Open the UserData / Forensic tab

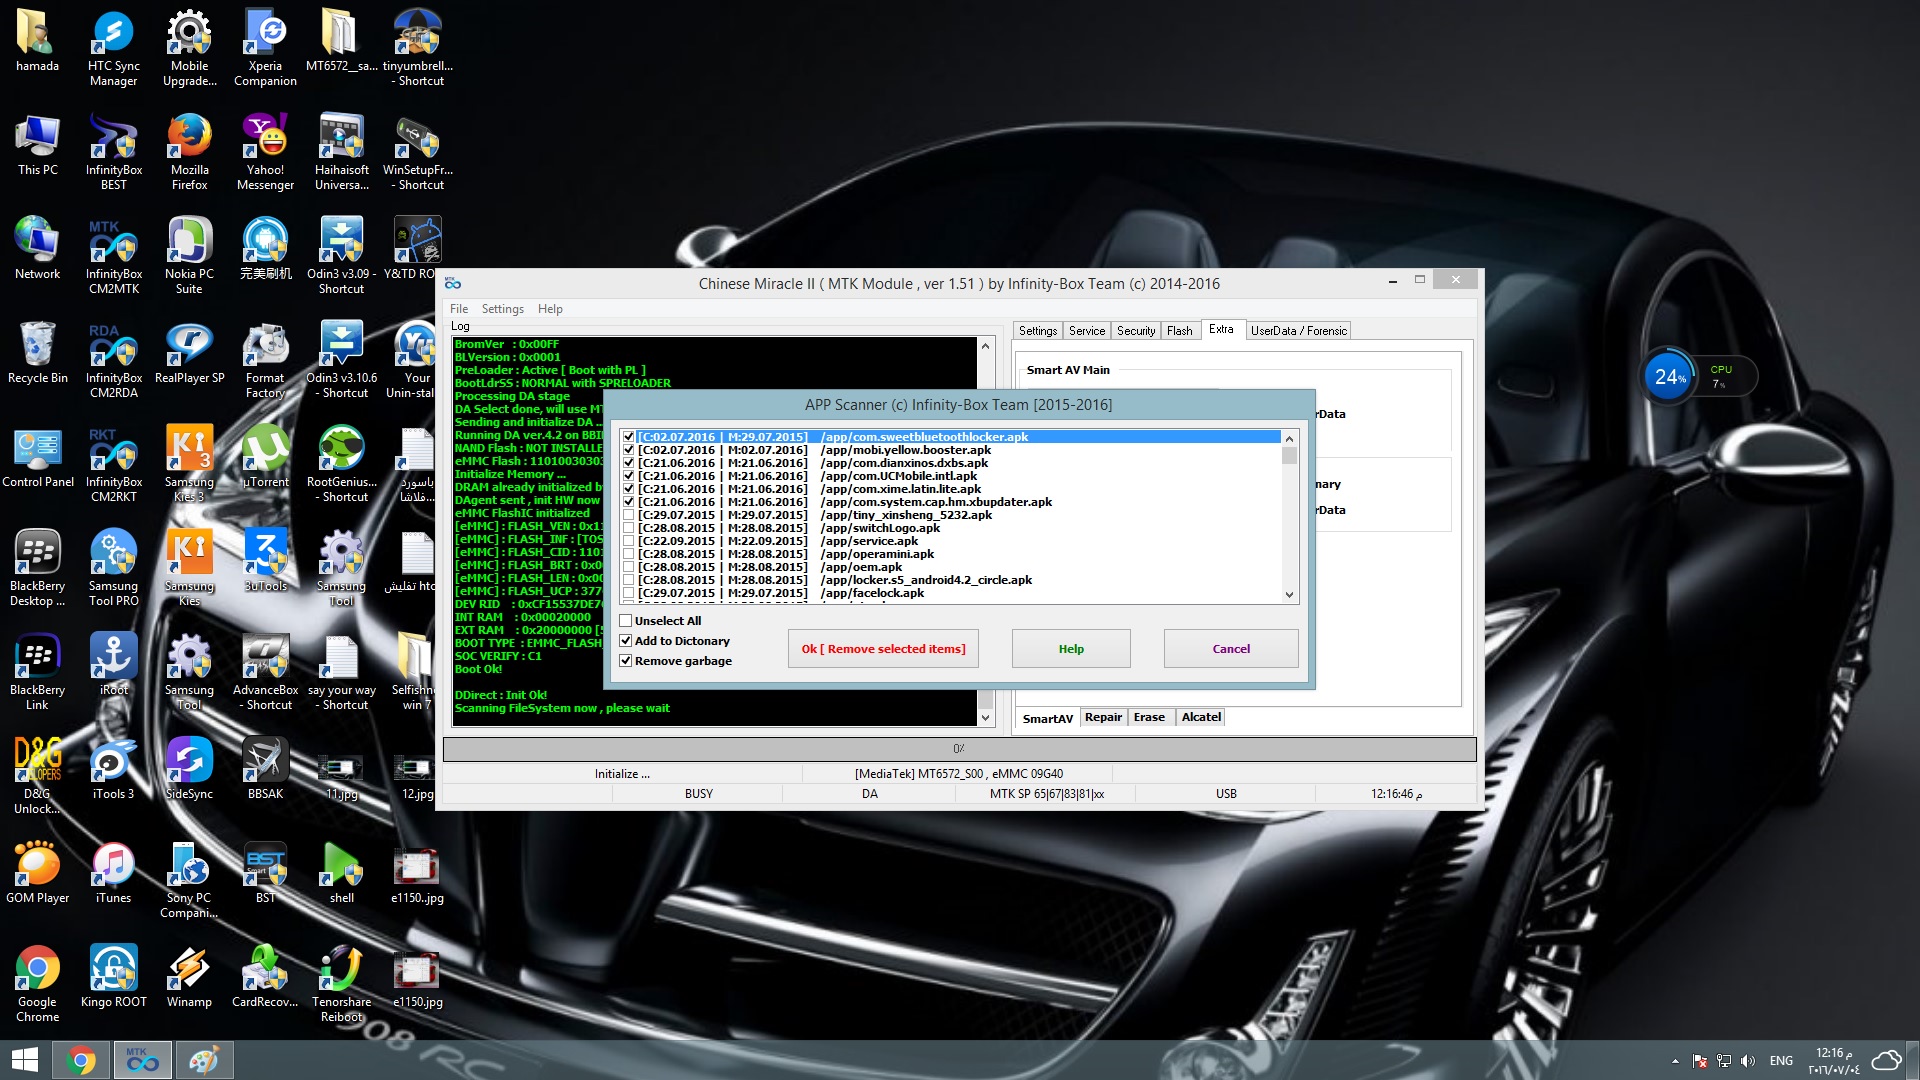point(1299,331)
